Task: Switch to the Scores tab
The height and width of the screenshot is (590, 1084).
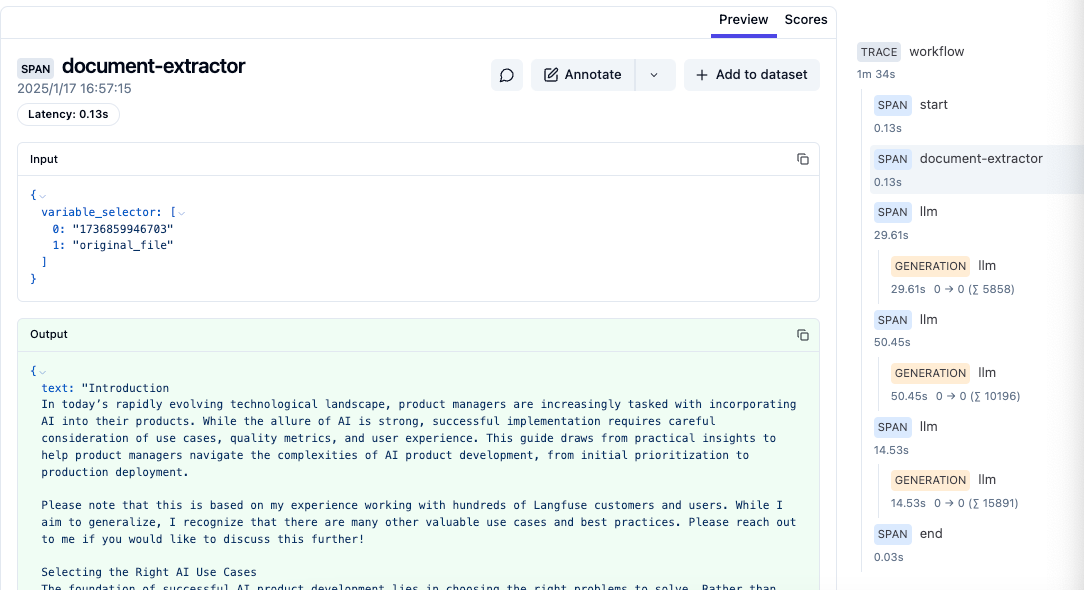Action: tap(805, 20)
